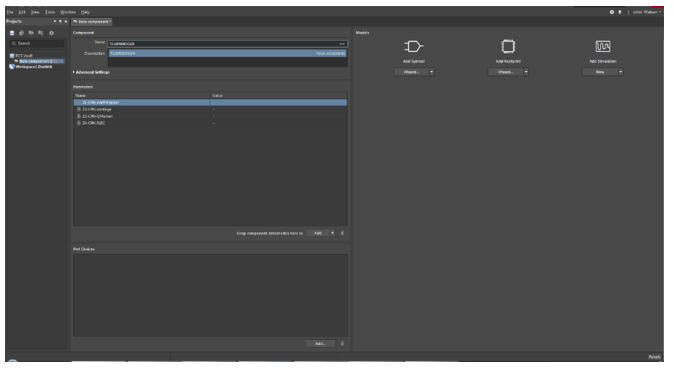
Task: Open the dropdown arrow beside Add Symbol Wizard
Action: point(432,72)
